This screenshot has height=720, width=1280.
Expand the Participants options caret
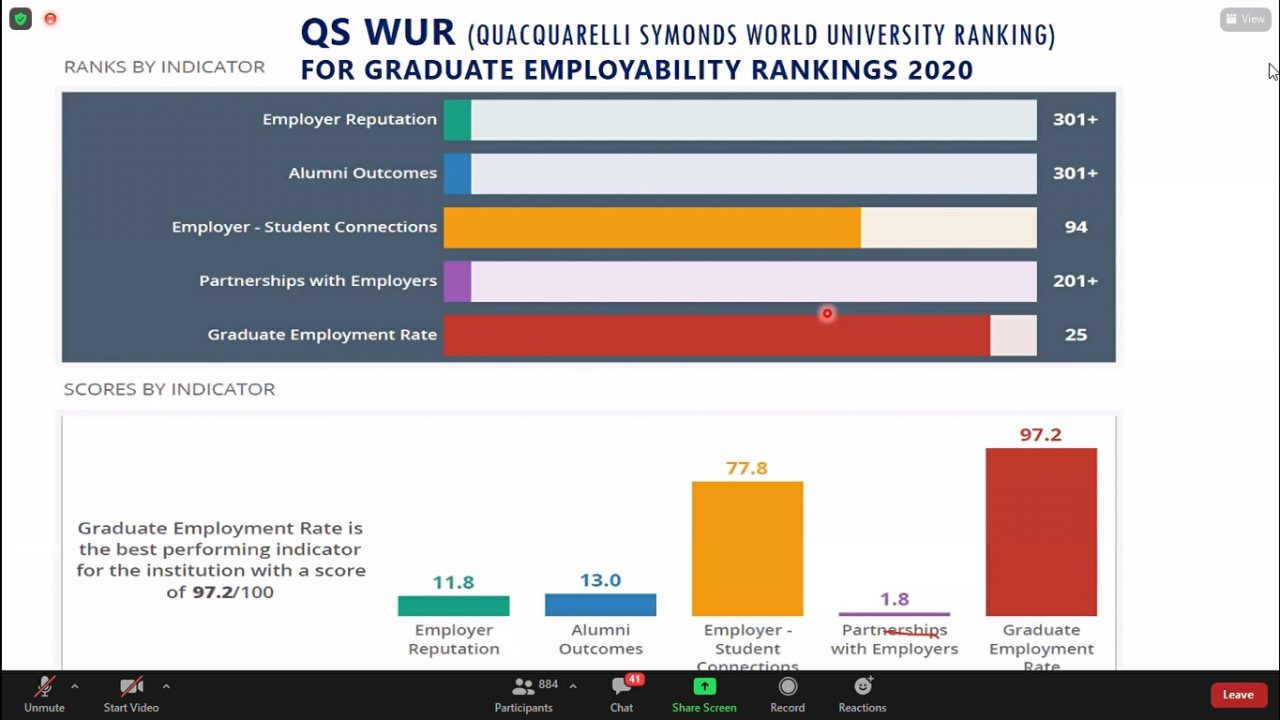(572, 687)
